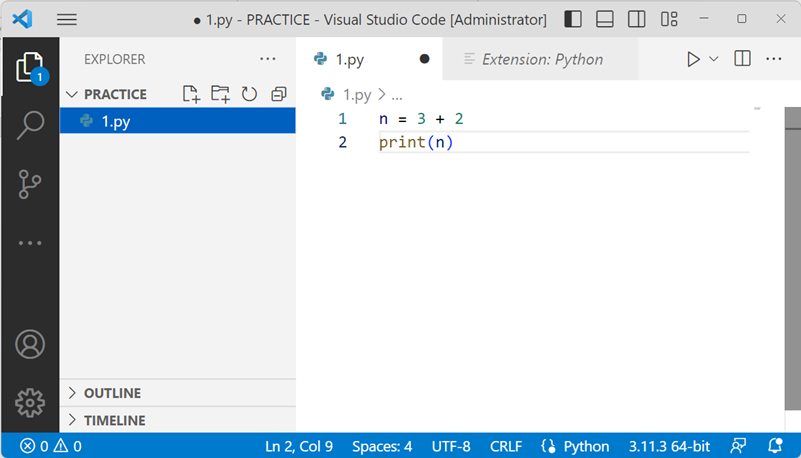This screenshot has height=458, width=801.
Task: Open the Manage gear settings
Action: (30, 403)
